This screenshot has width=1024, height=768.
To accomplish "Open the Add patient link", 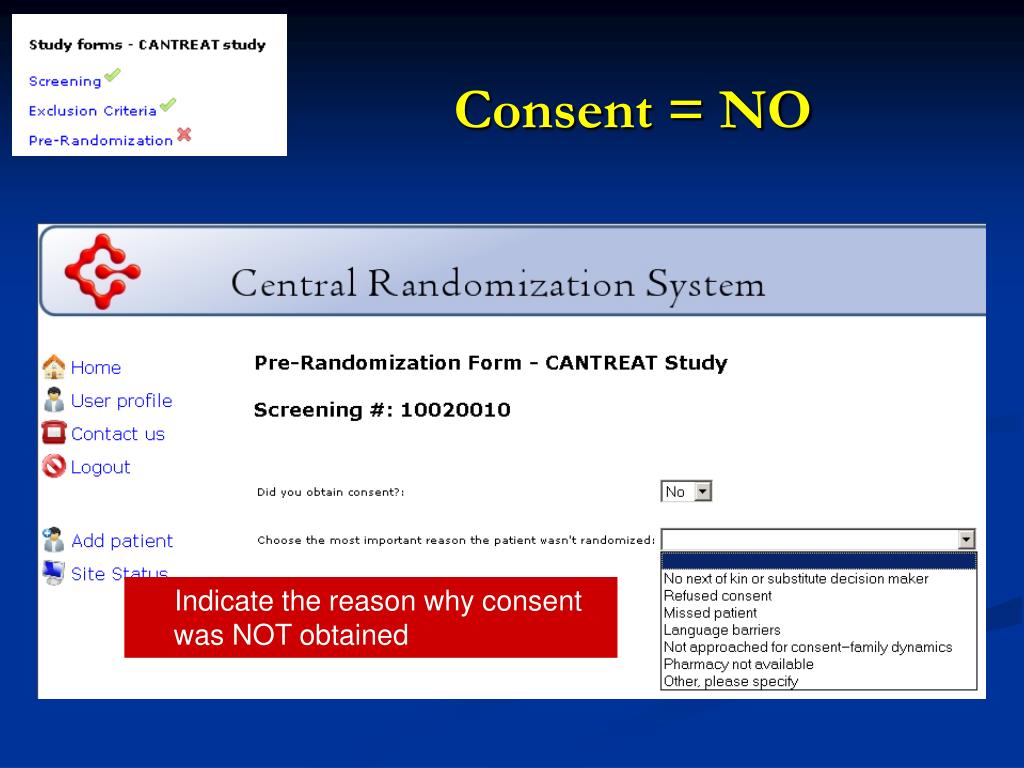I will coord(122,541).
